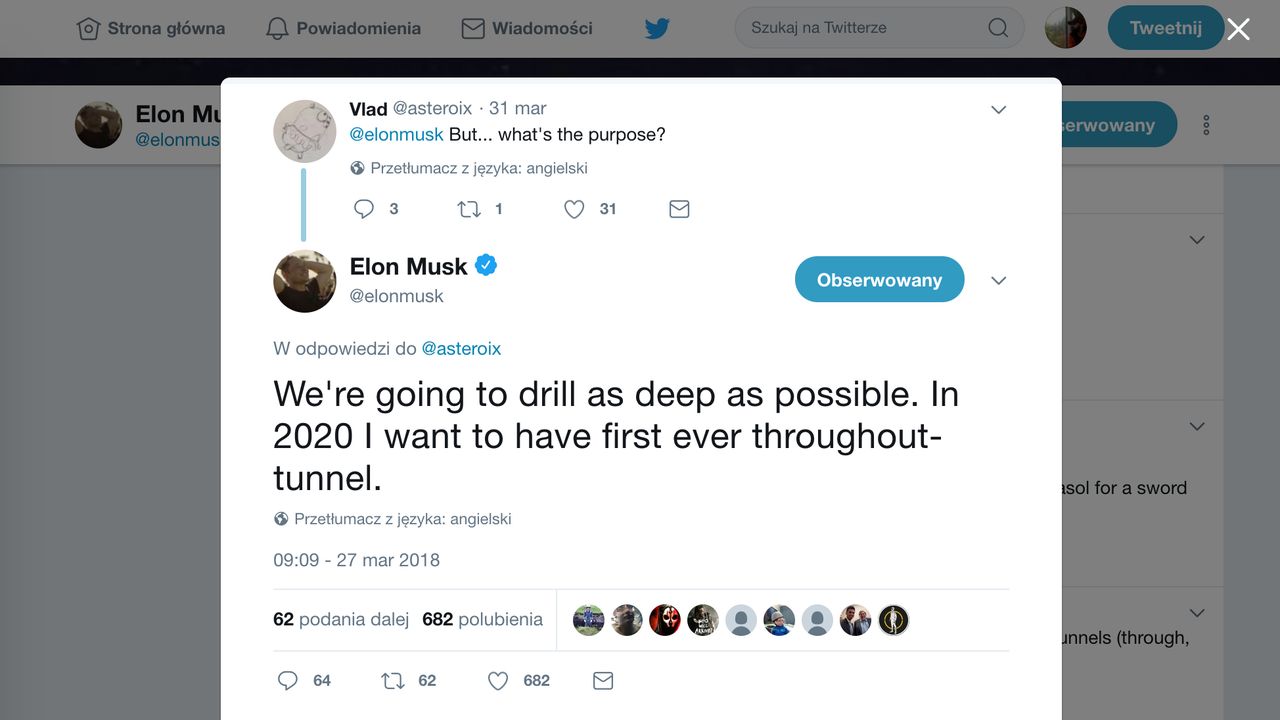Open more options chevron beside Obserwowany
The height and width of the screenshot is (720, 1280).
point(998,281)
